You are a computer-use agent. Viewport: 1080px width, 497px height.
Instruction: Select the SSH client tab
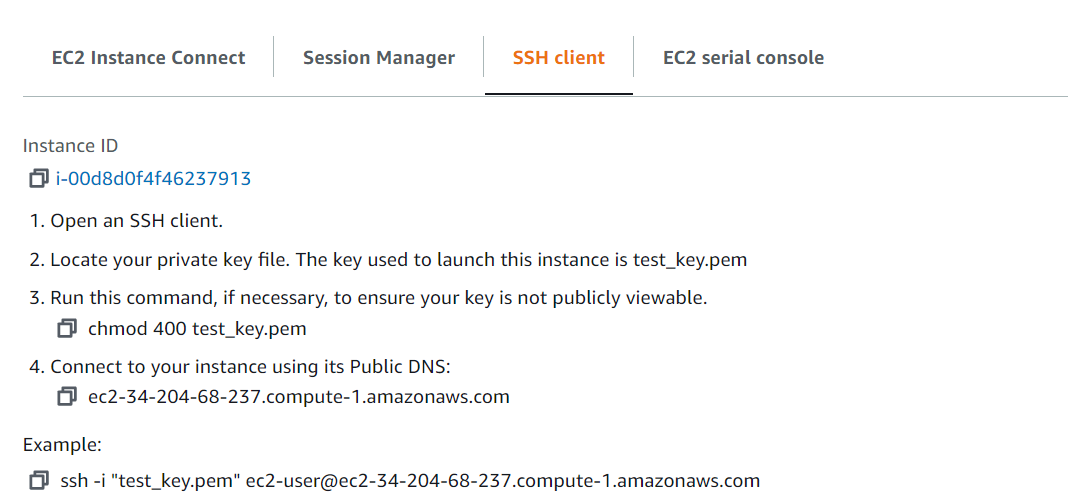pyautogui.click(x=558, y=58)
